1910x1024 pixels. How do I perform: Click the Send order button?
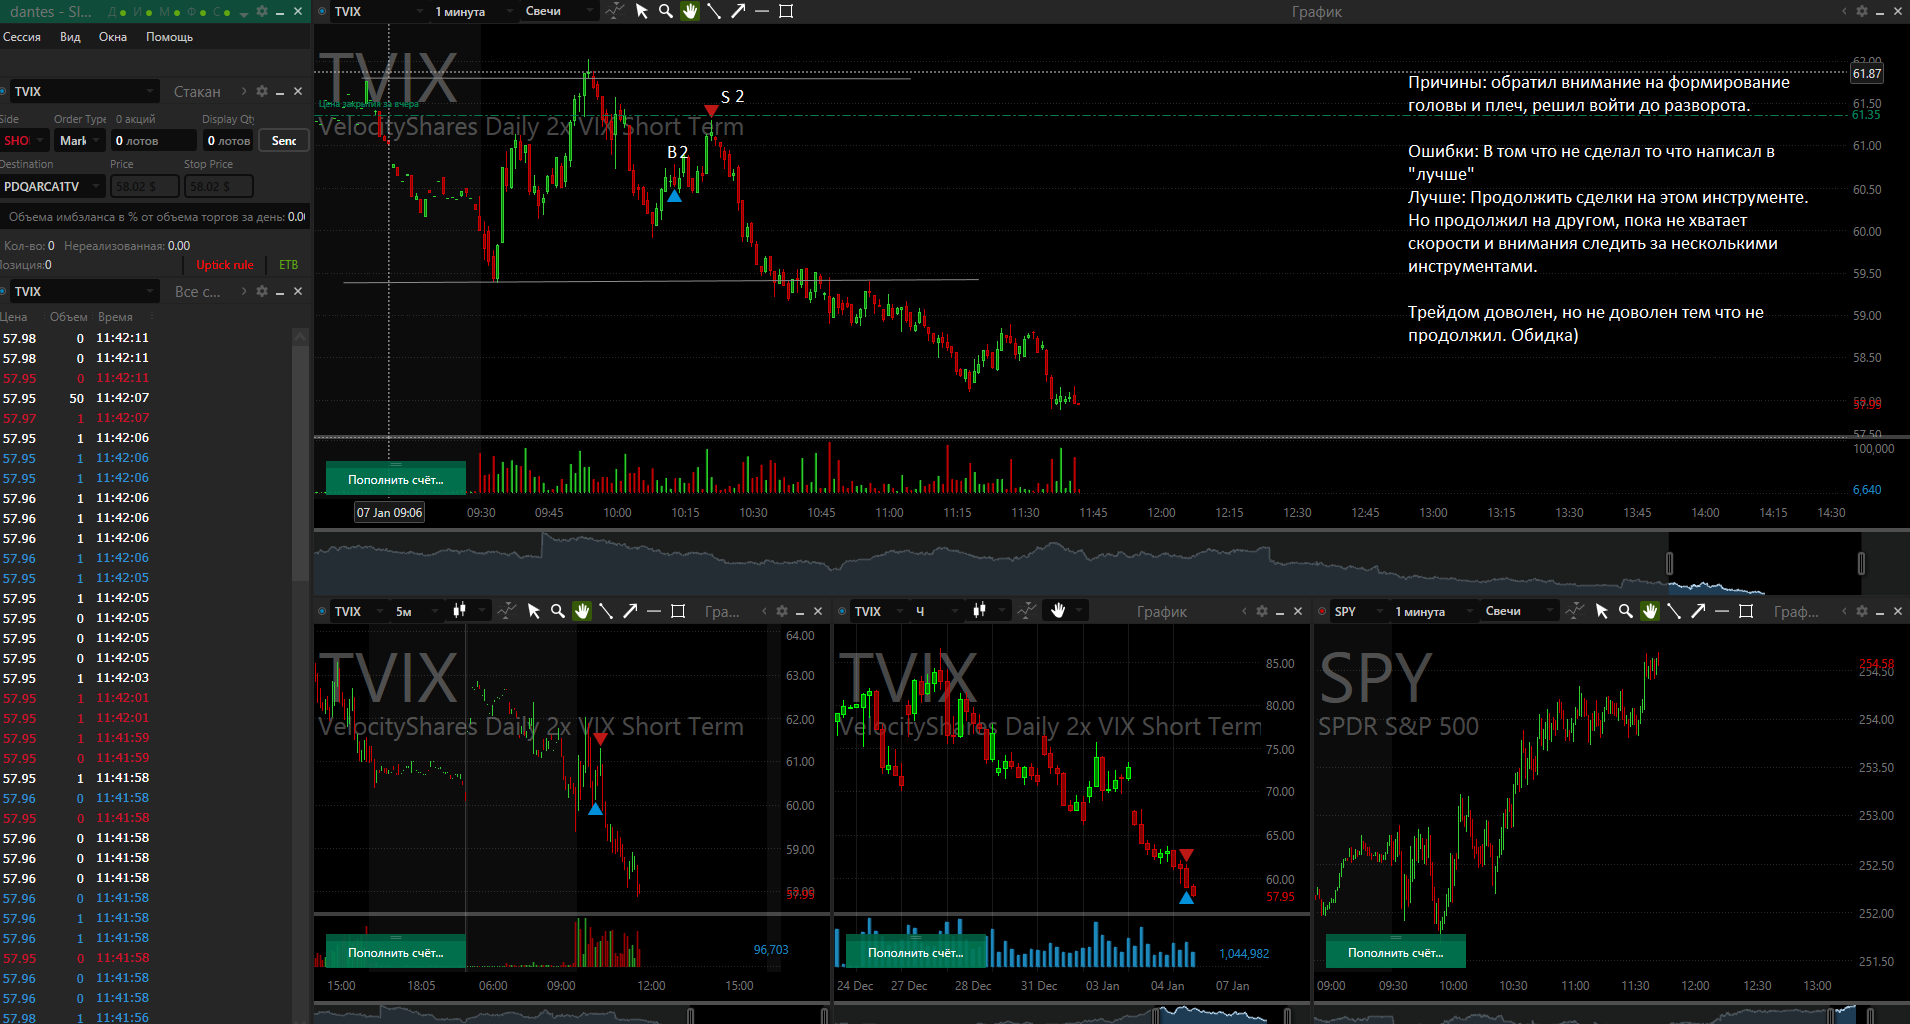pos(284,141)
